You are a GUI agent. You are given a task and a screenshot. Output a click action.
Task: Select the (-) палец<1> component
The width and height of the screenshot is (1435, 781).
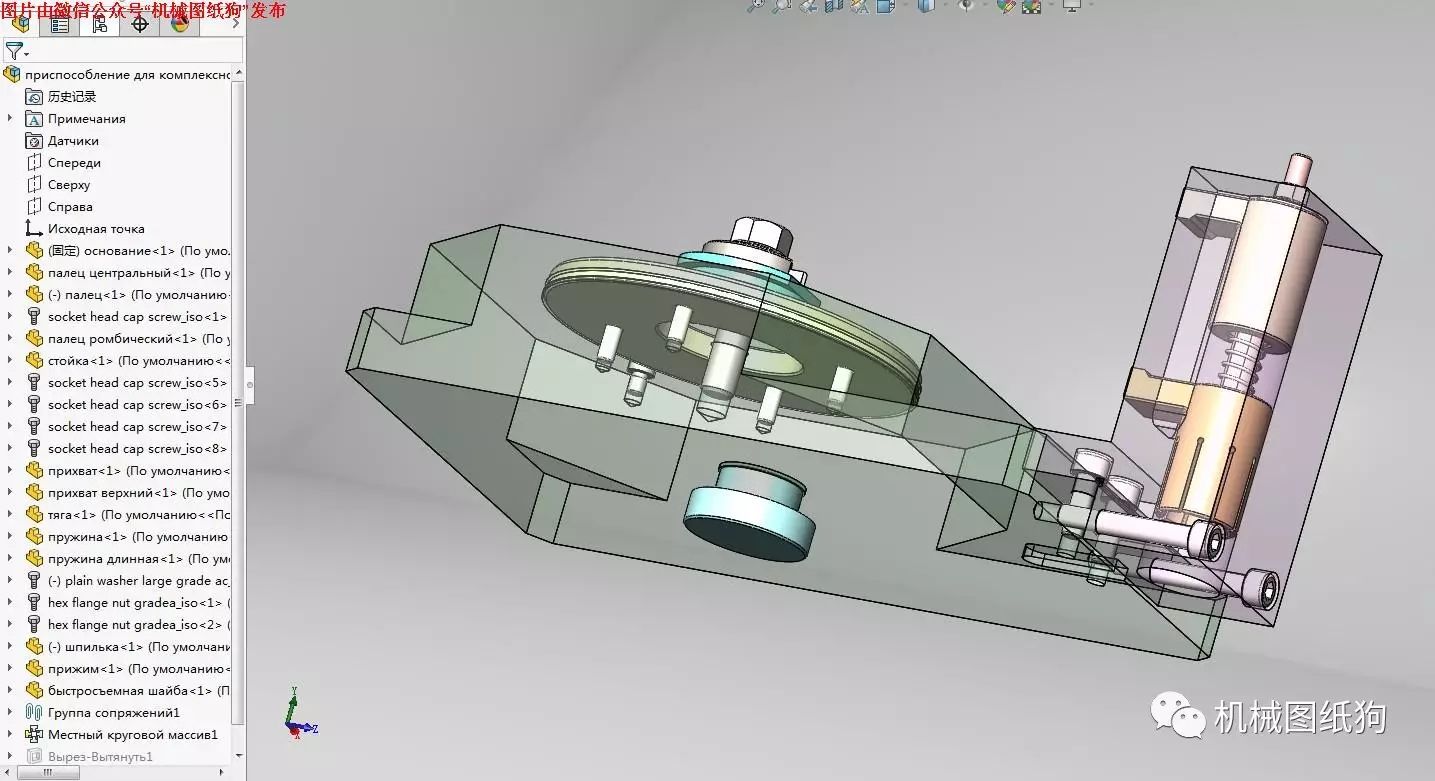139,295
